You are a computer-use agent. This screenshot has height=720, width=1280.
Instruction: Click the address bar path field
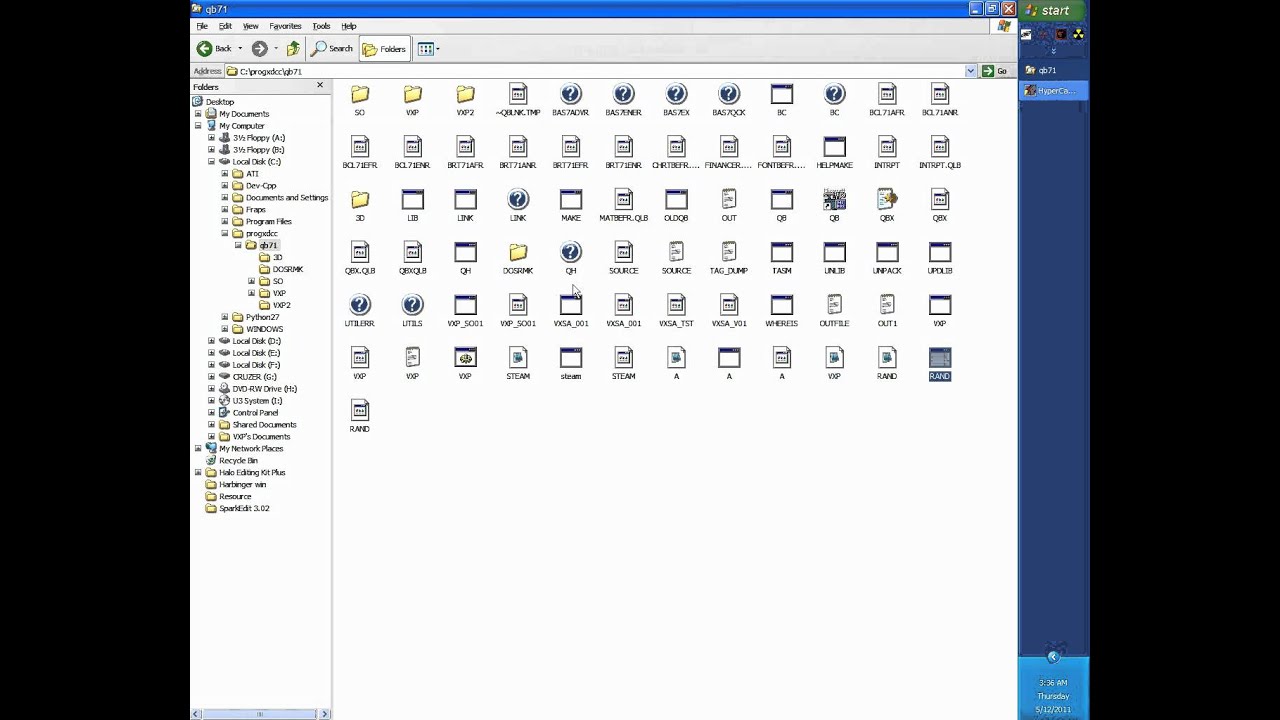(595, 71)
